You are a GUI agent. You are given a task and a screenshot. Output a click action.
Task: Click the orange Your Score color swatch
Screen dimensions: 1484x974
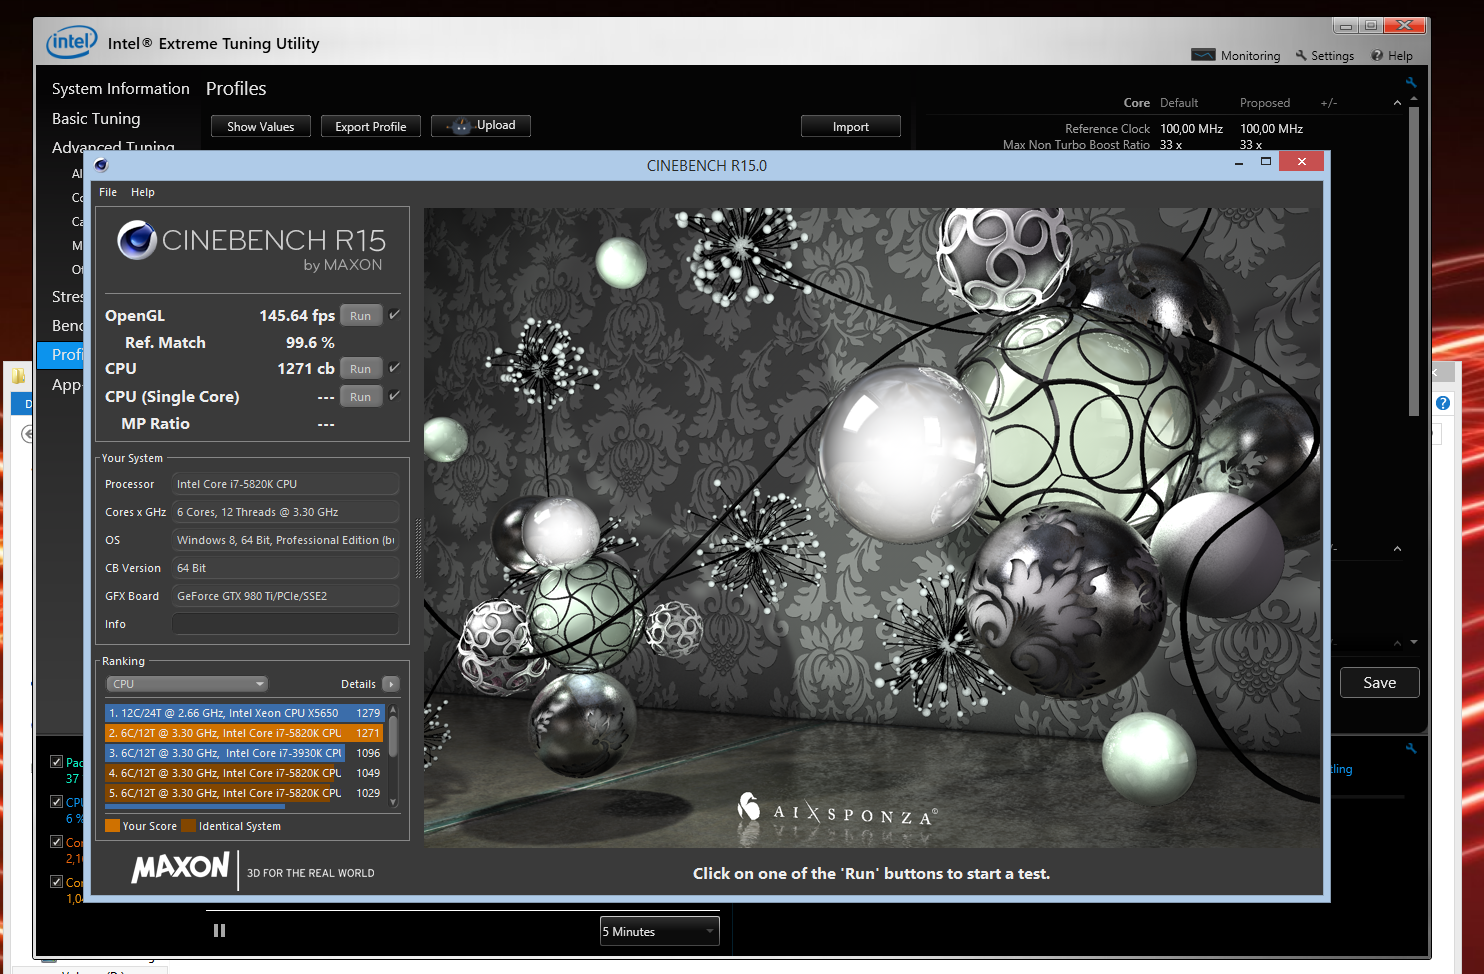113,826
